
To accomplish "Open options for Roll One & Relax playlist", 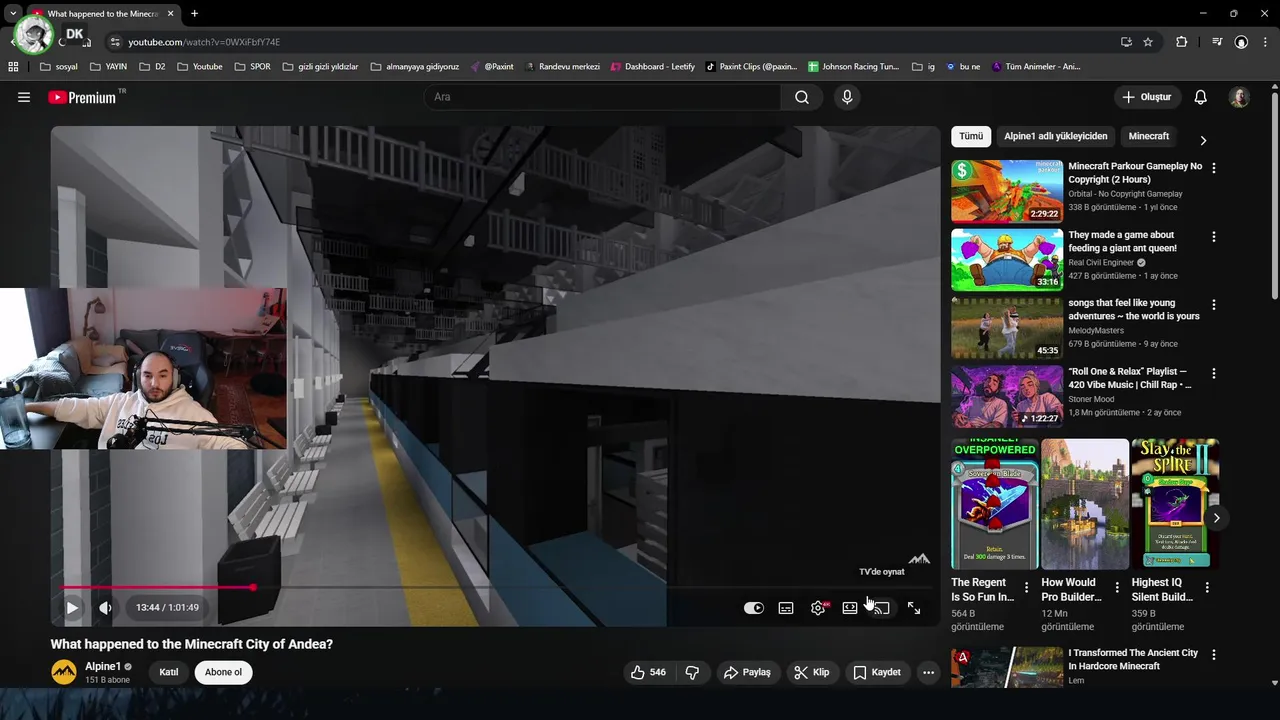I will point(1214,373).
